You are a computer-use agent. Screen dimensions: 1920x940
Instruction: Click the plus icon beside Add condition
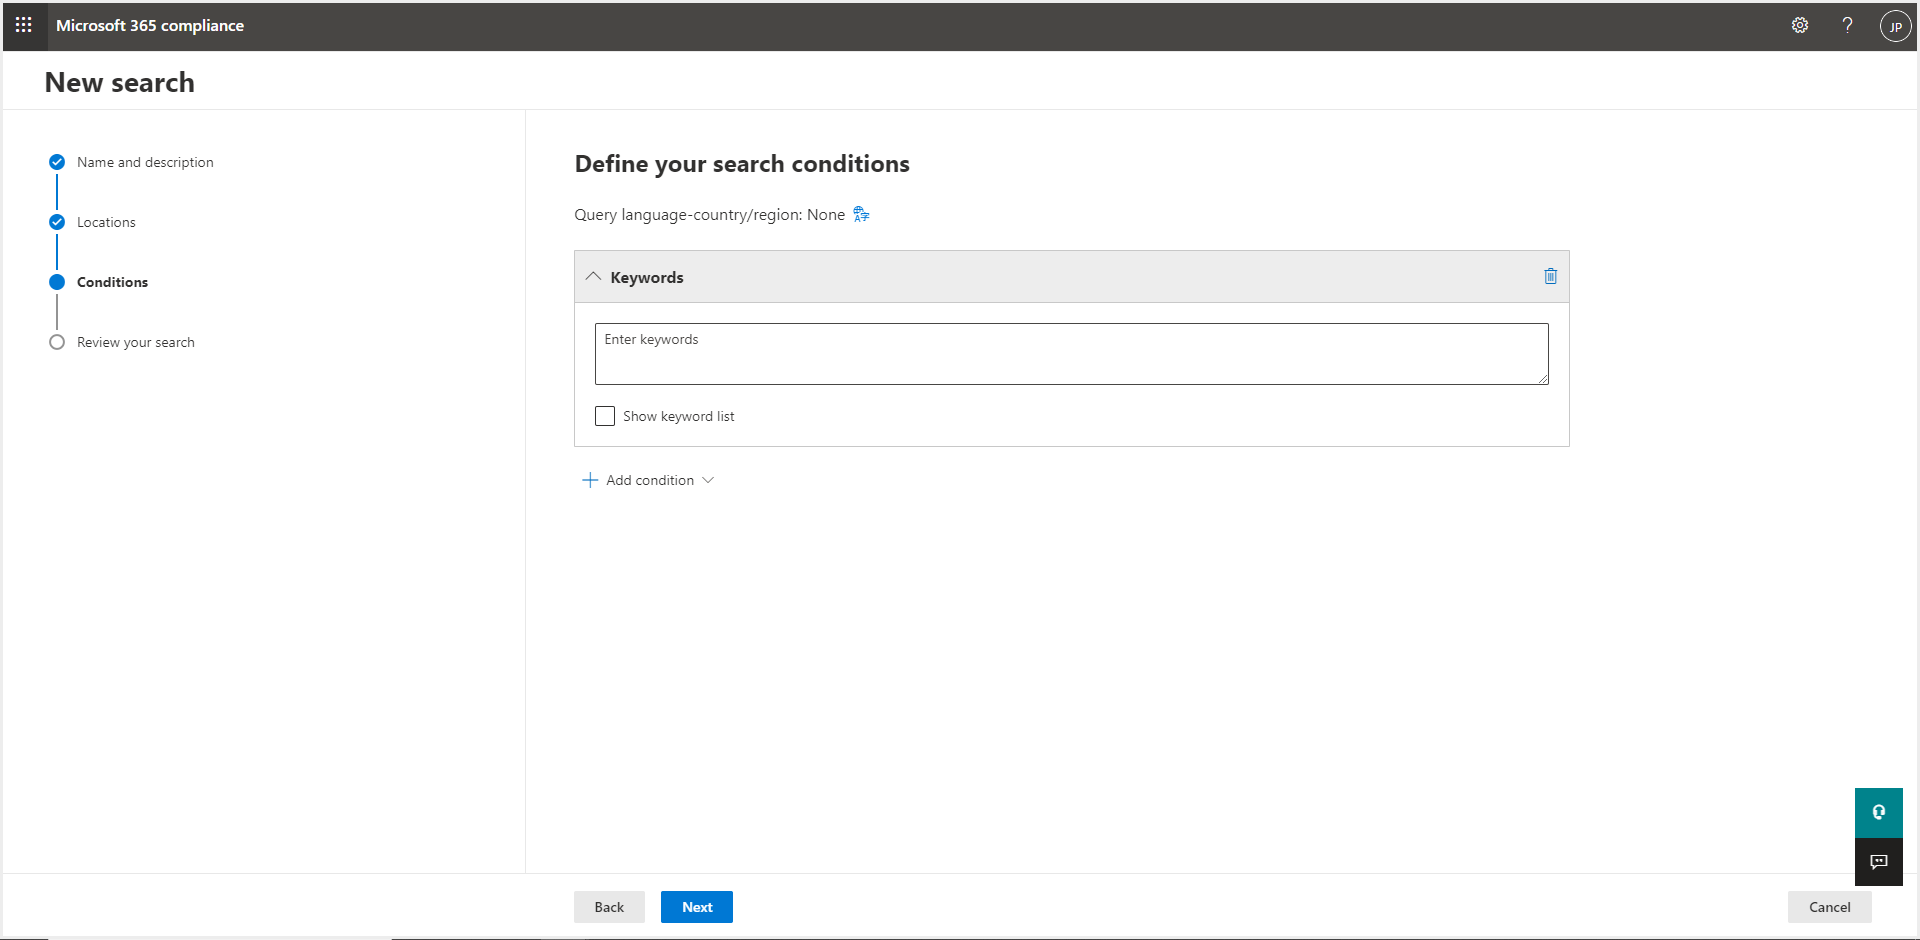pos(590,480)
